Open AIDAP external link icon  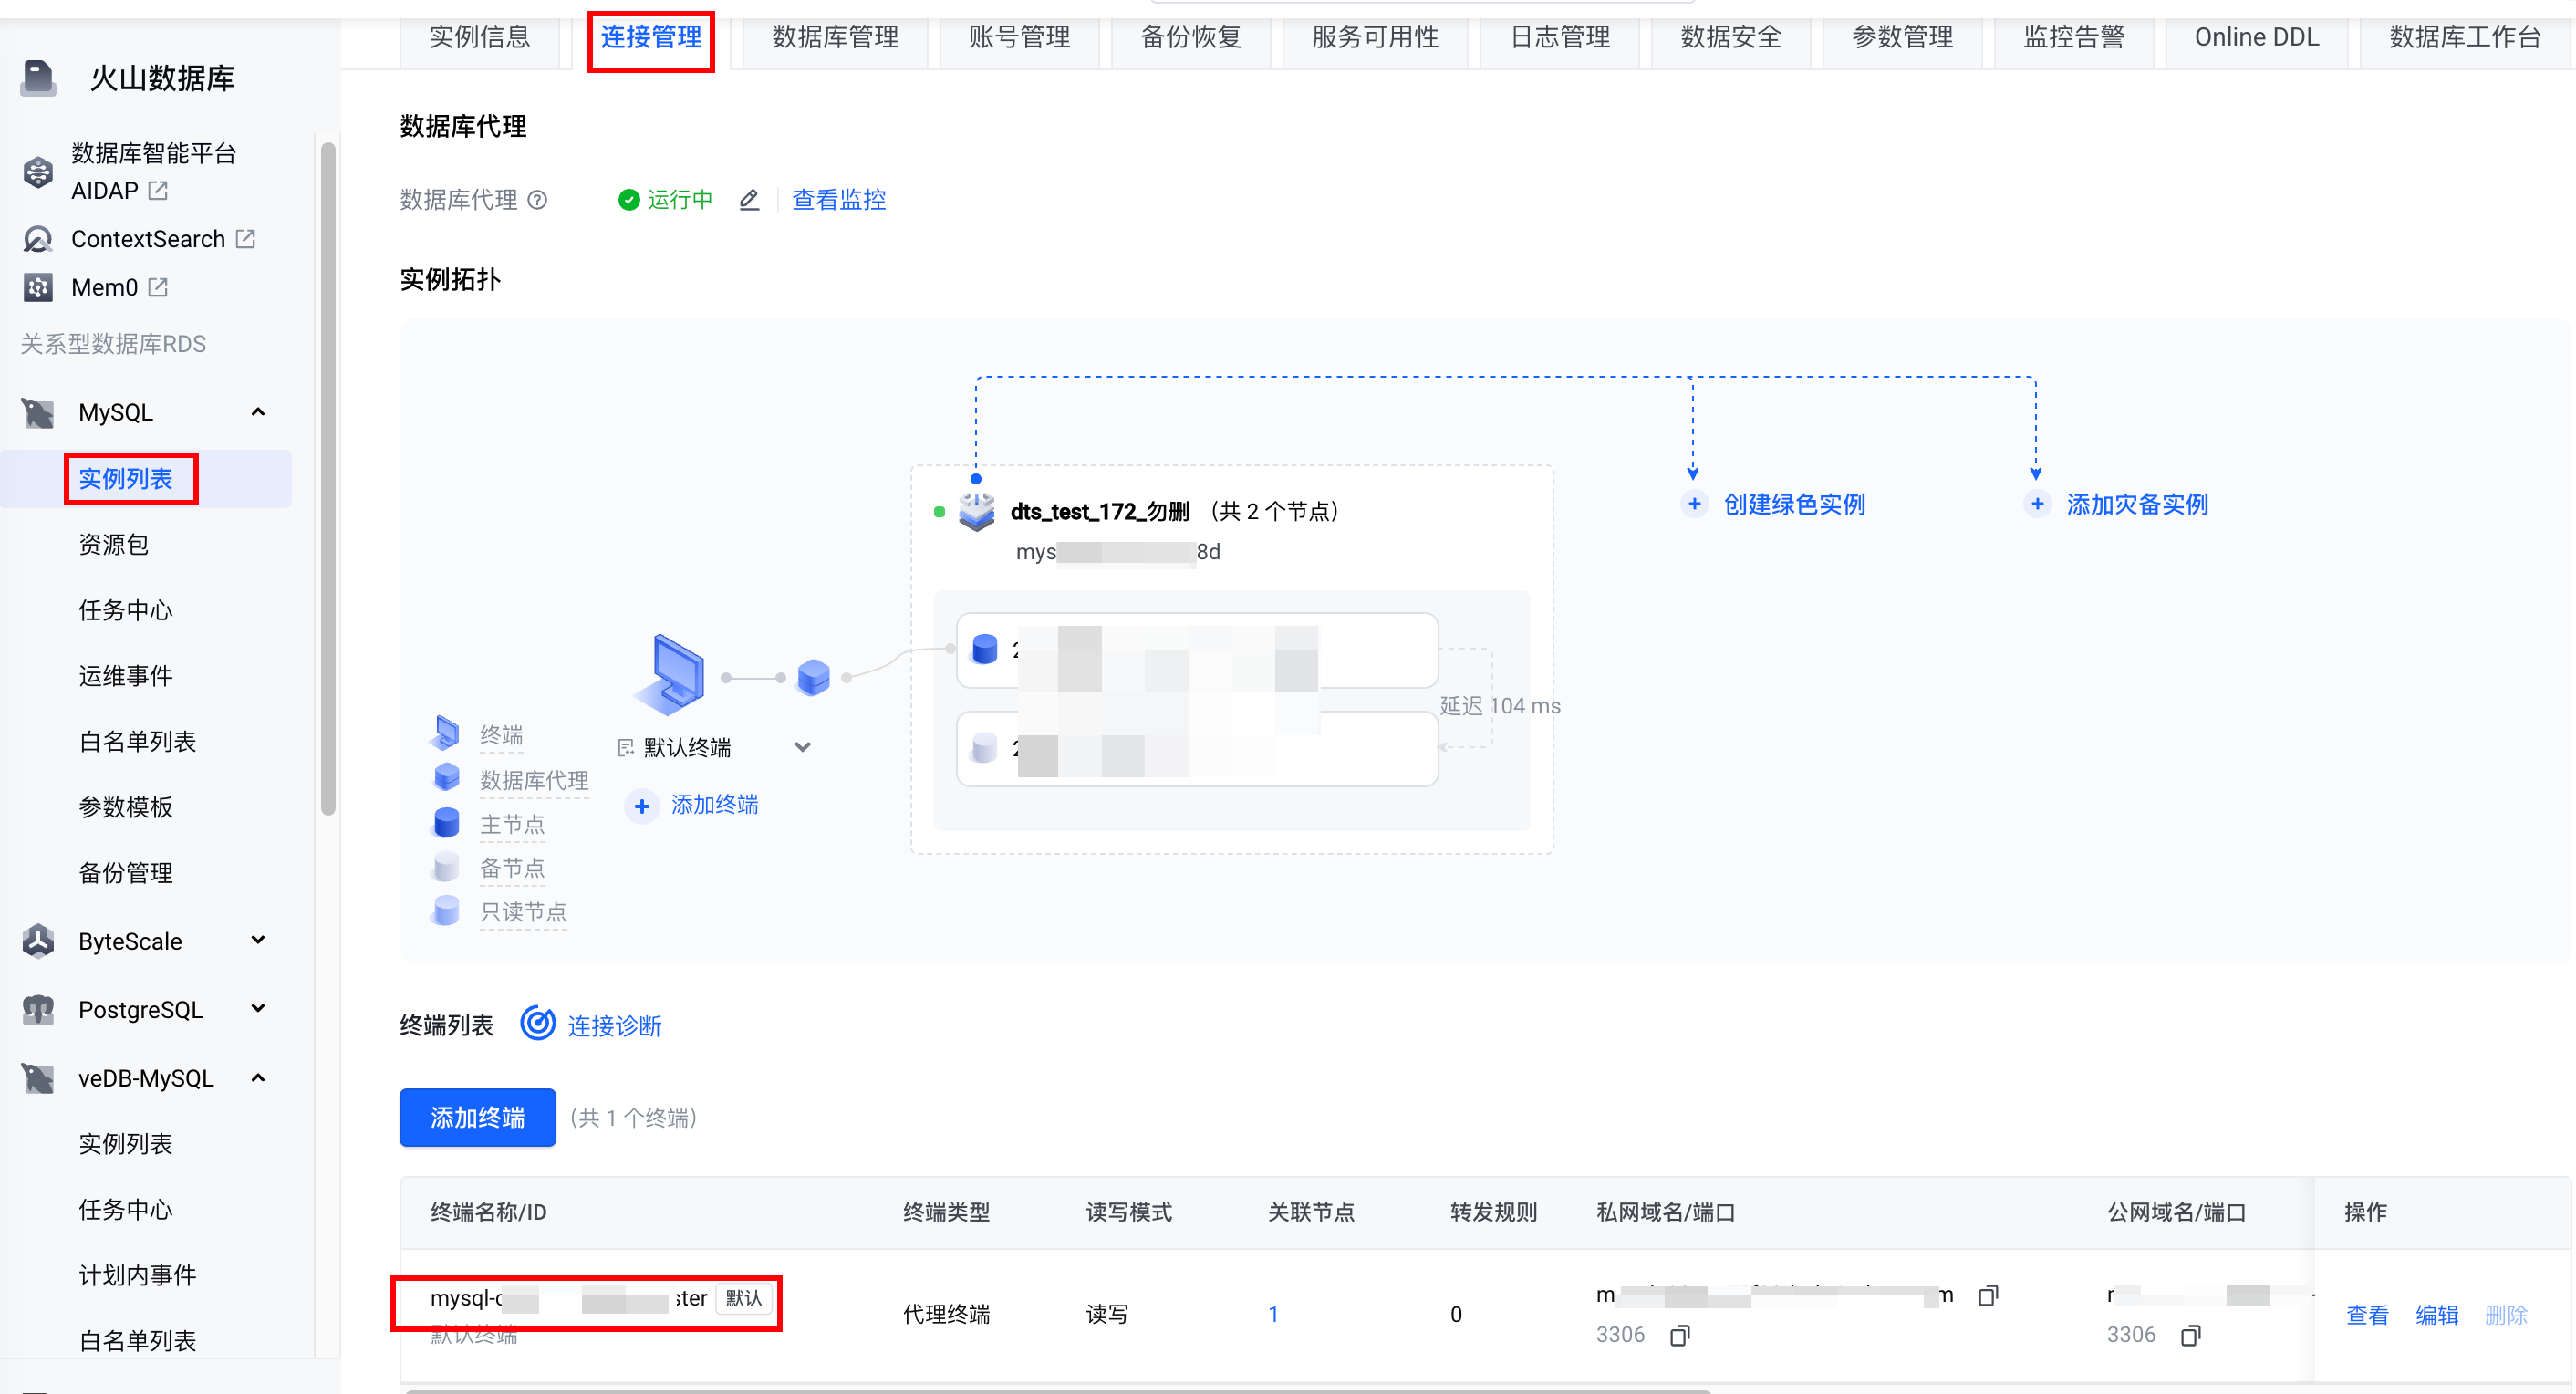[x=158, y=190]
